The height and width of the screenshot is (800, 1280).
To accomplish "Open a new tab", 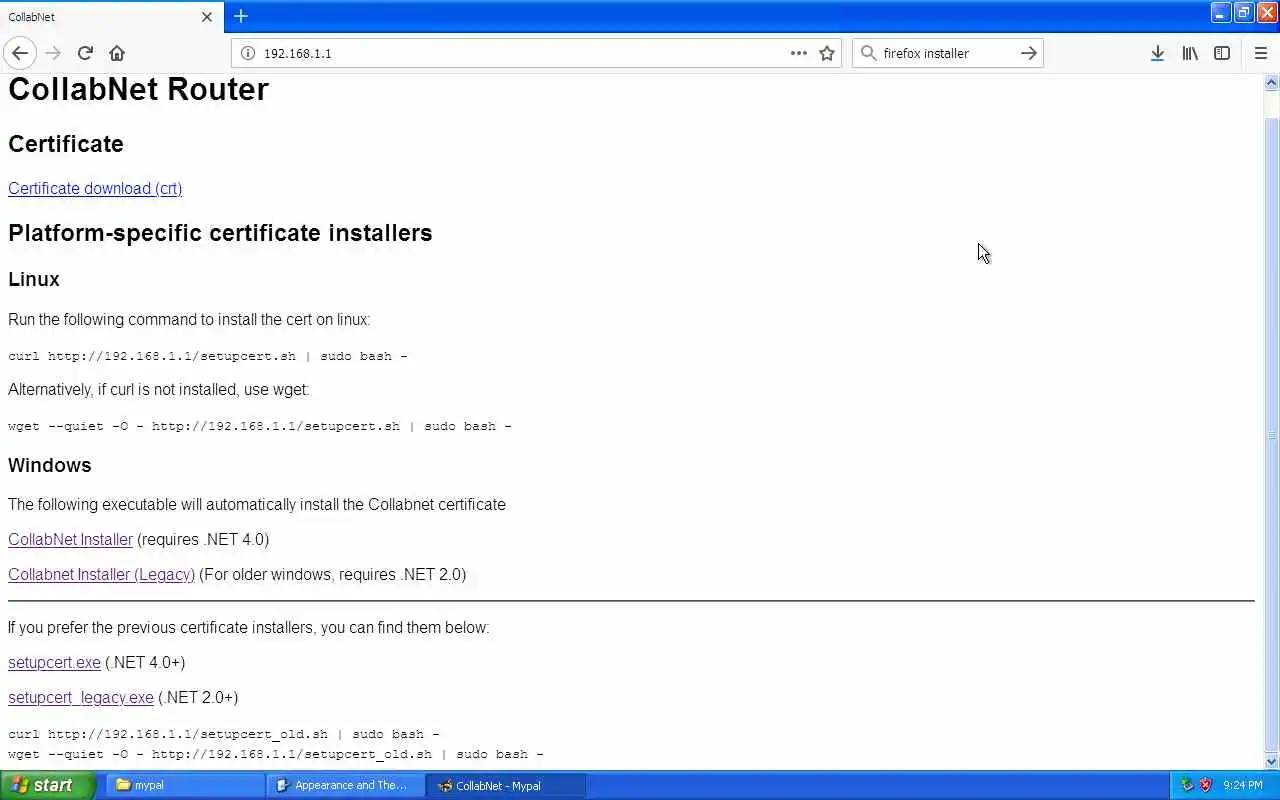I will [240, 16].
